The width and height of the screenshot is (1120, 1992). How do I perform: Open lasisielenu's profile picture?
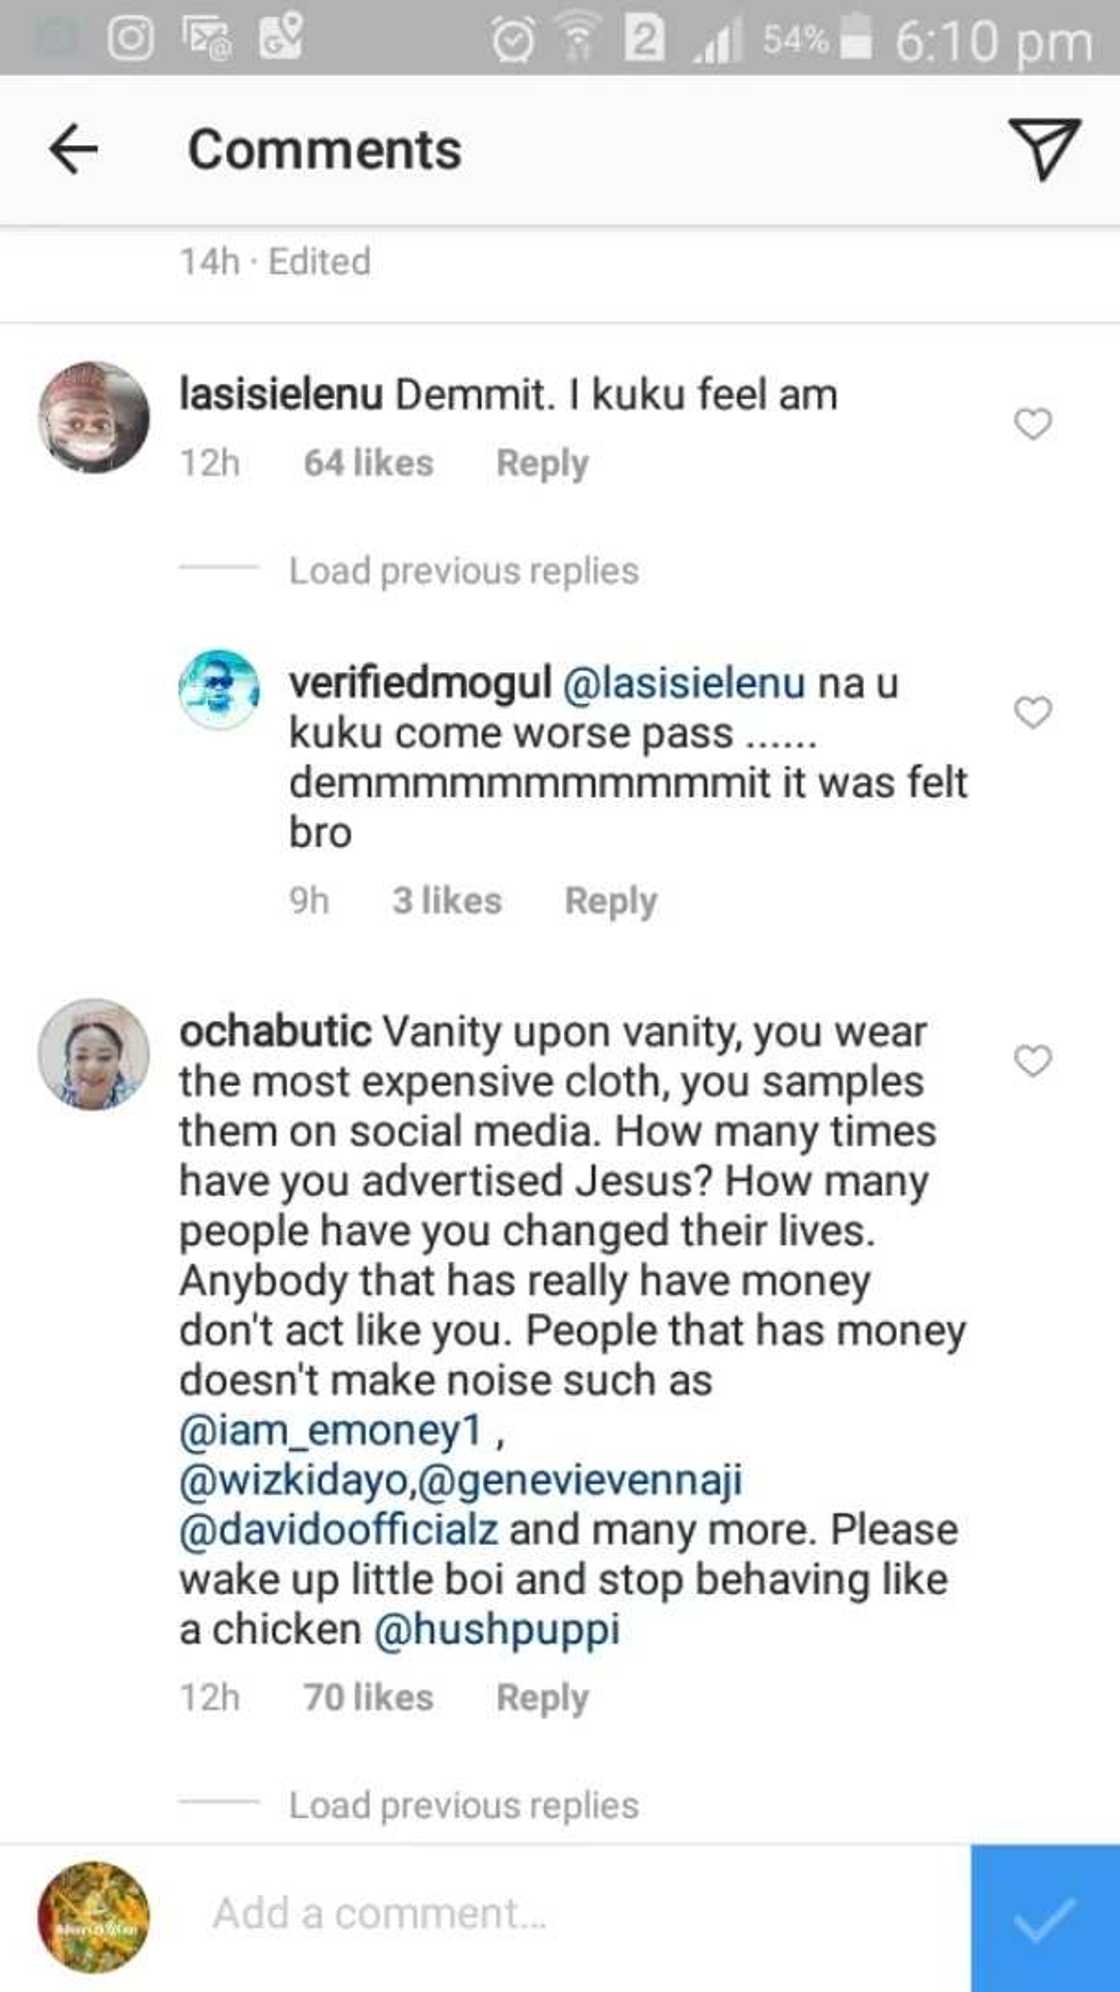tap(95, 420)
